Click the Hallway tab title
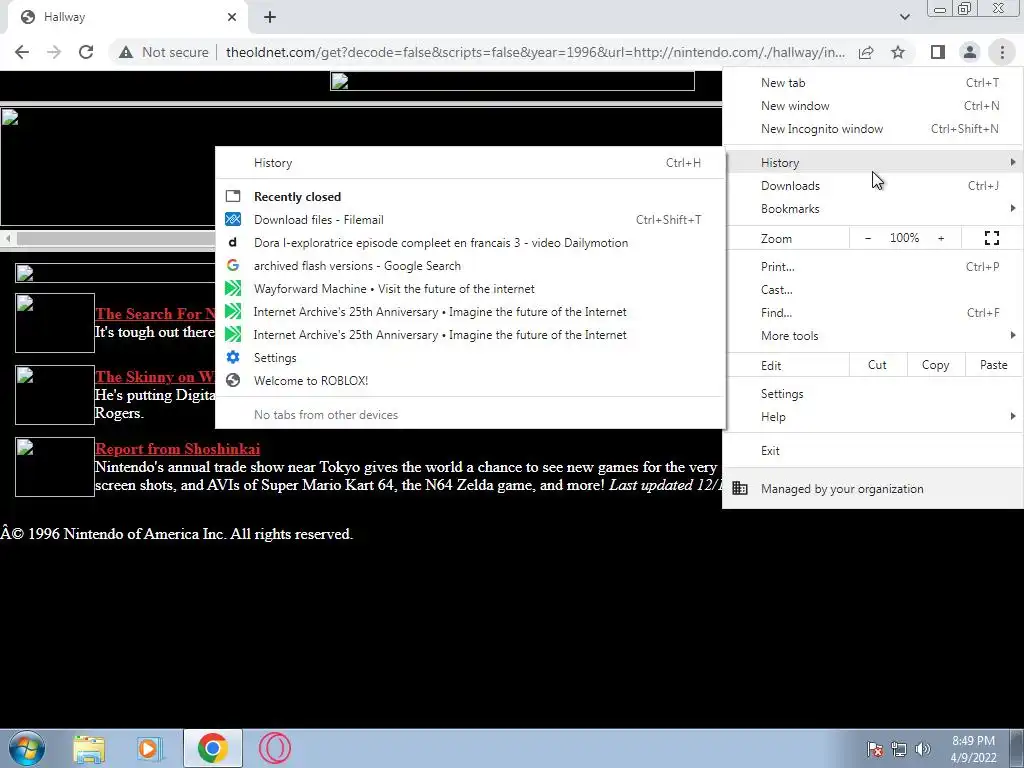This screenshot has width=1024, height=768. click(x=64, y=17)
